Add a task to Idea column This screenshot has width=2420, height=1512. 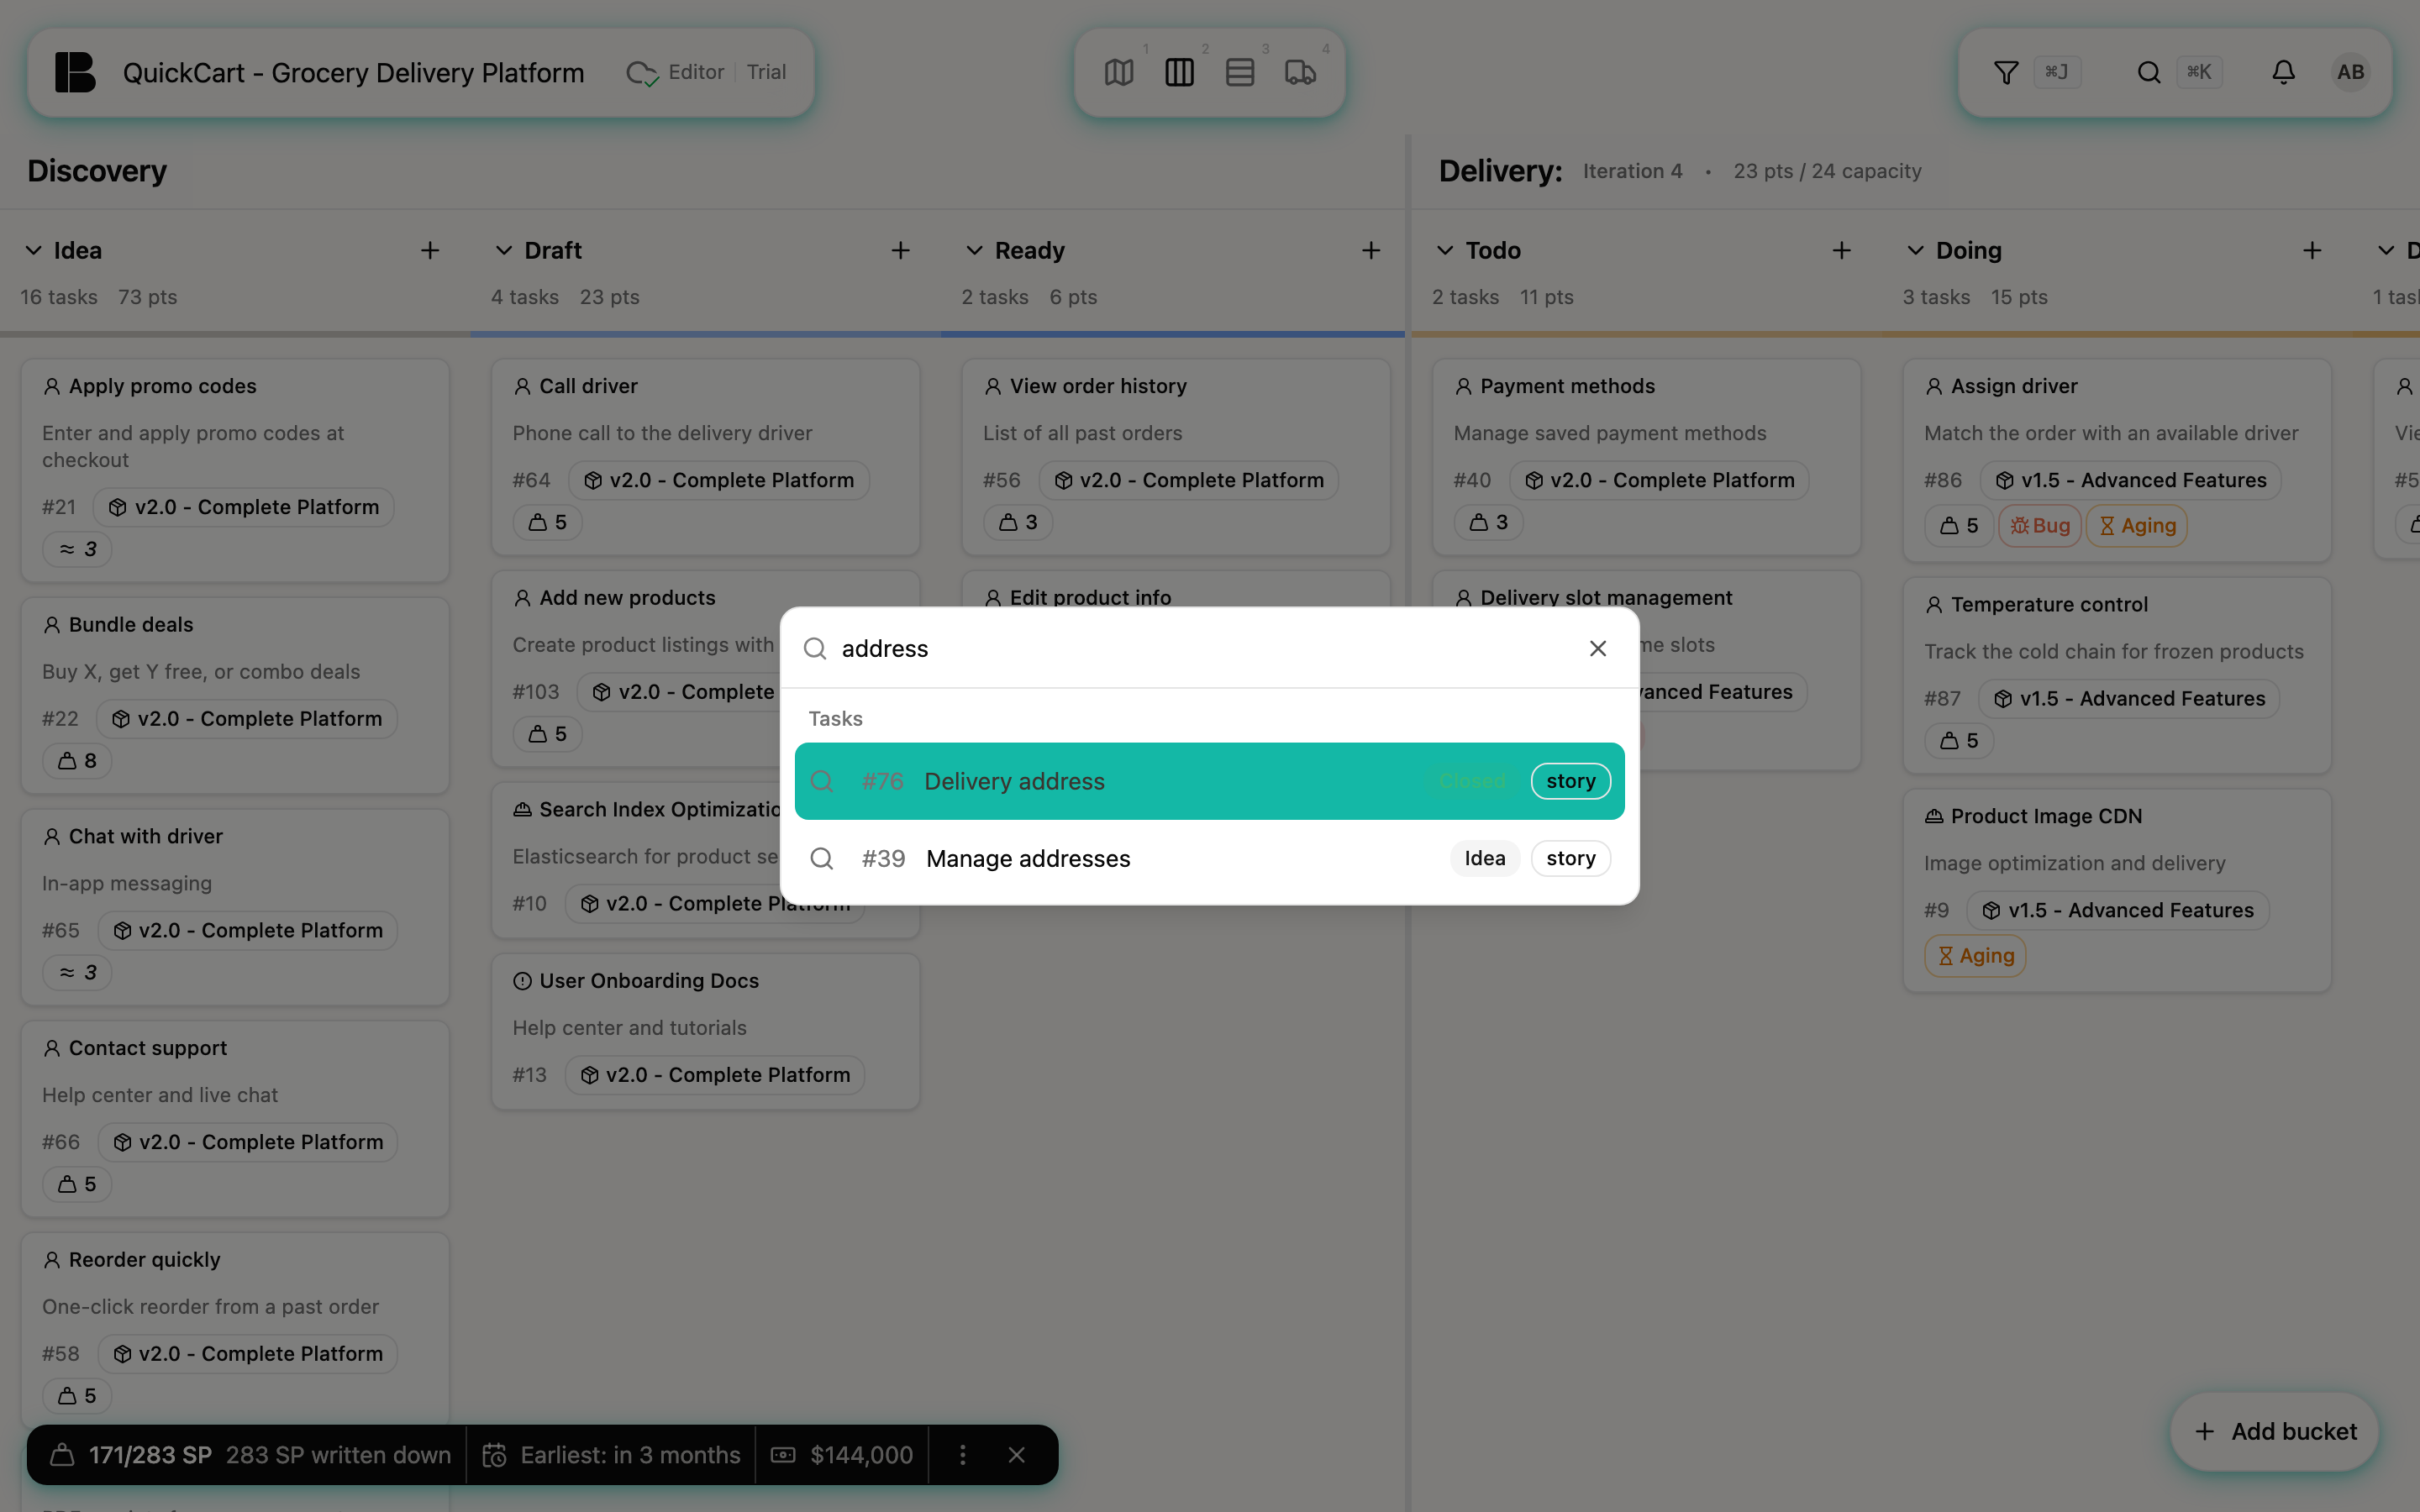[430, 250]
